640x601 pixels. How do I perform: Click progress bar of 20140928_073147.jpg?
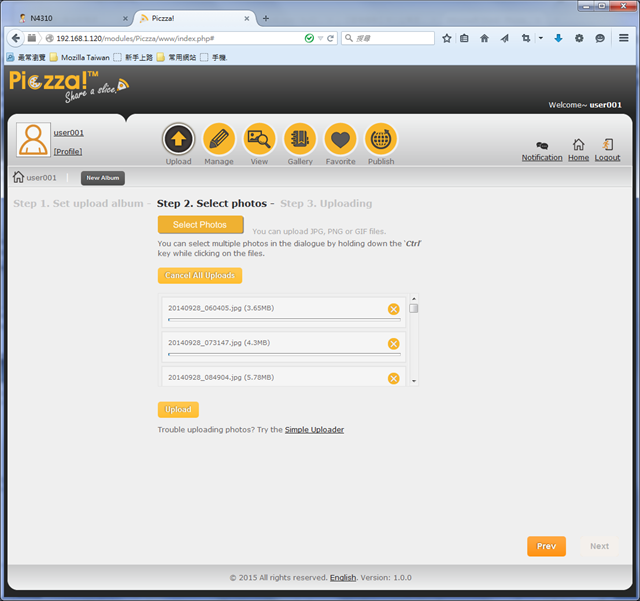[284, 354]
